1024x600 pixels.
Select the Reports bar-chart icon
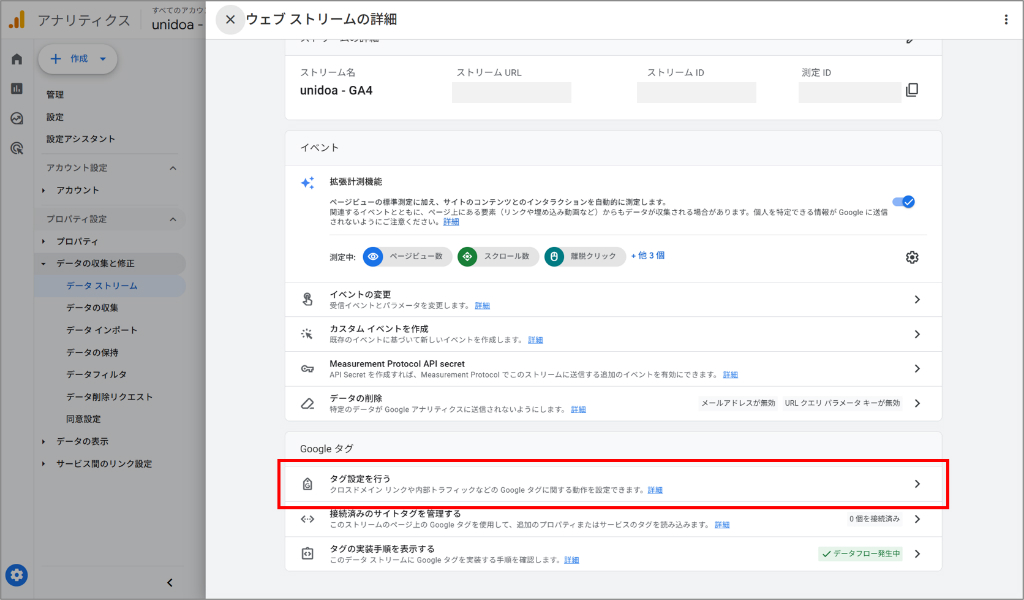click(15, 89)
